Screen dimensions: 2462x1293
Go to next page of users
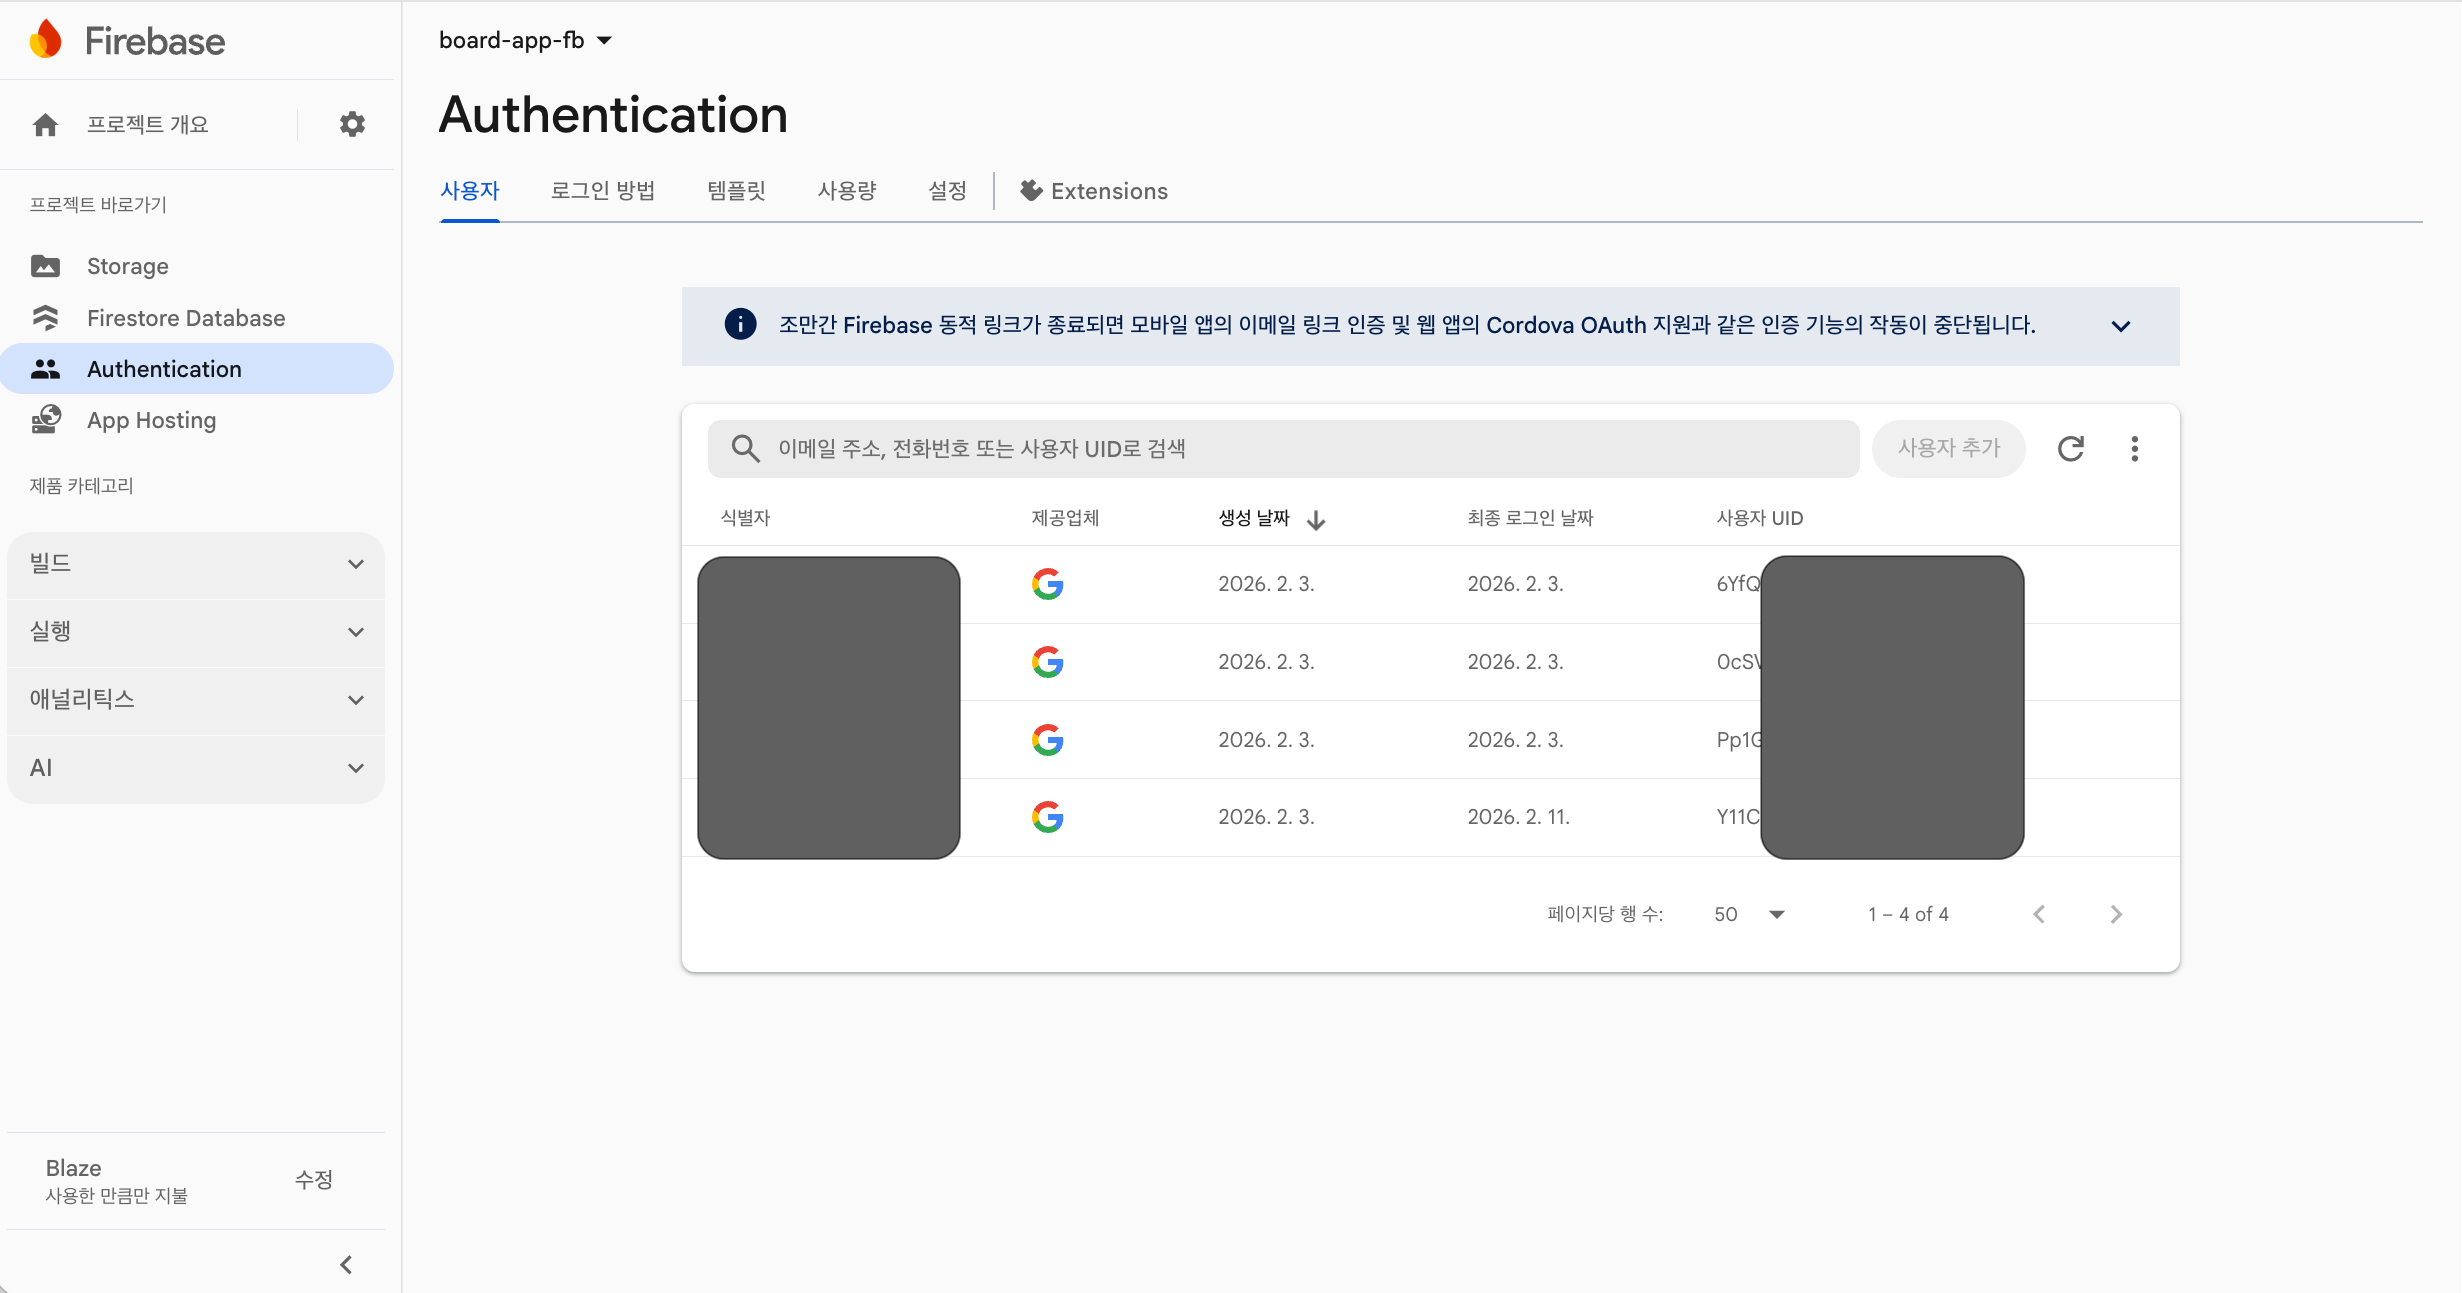2115,914
